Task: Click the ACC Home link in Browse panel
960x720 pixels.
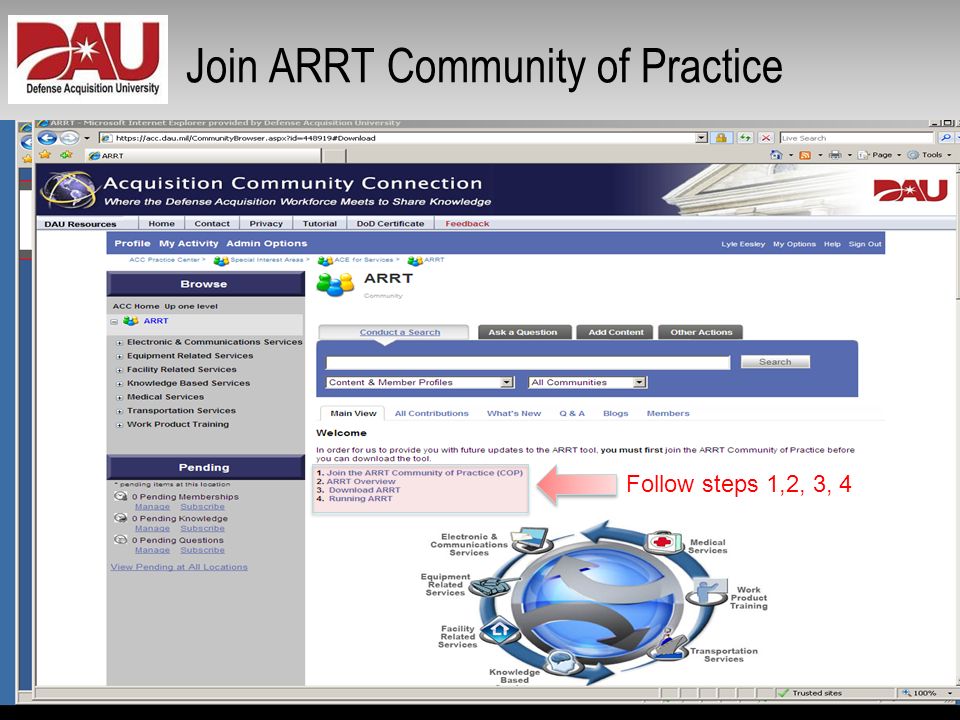Action: click(x=136, y=306)
